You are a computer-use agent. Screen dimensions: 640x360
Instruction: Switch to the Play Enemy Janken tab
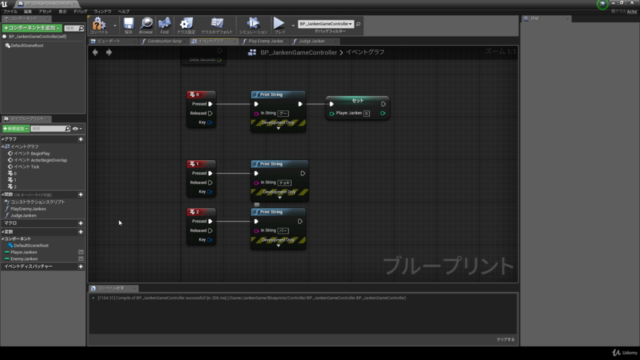(x=265, y=41)
